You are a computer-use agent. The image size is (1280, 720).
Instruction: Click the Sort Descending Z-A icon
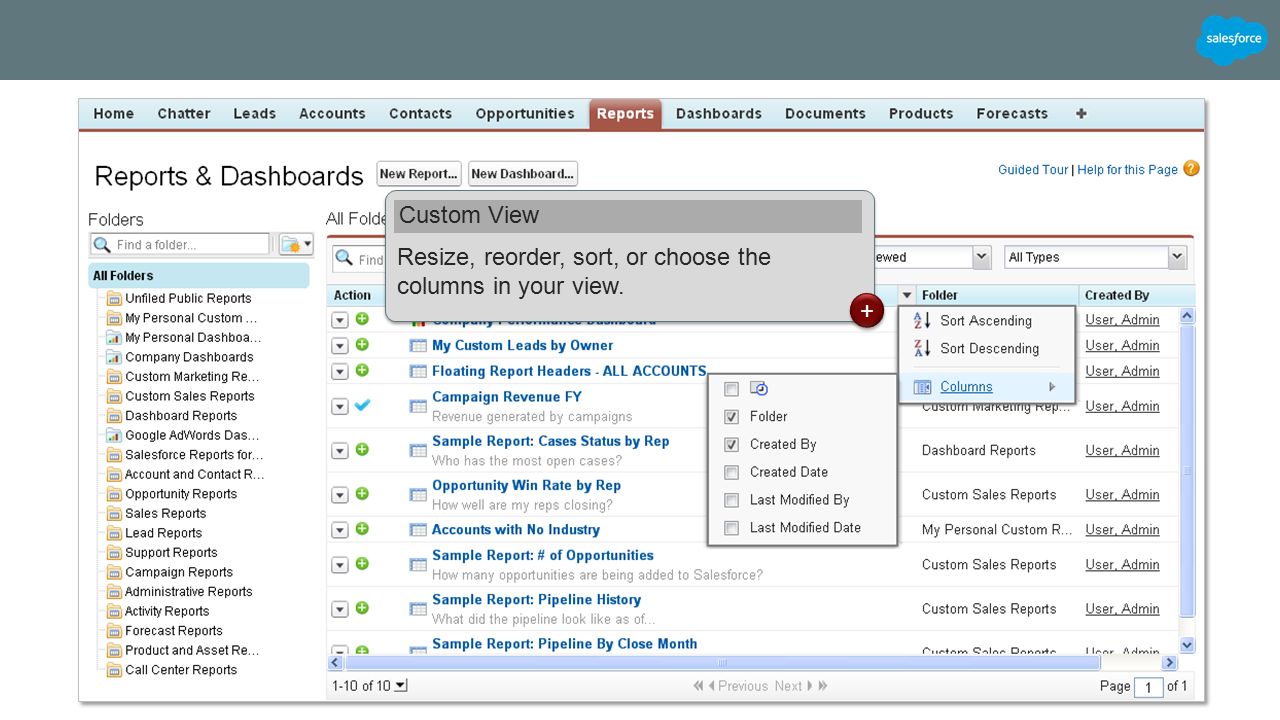922,348
